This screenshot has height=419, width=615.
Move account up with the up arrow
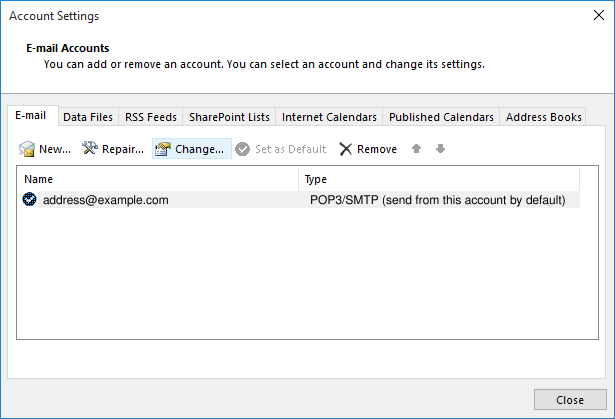point(417,149)
